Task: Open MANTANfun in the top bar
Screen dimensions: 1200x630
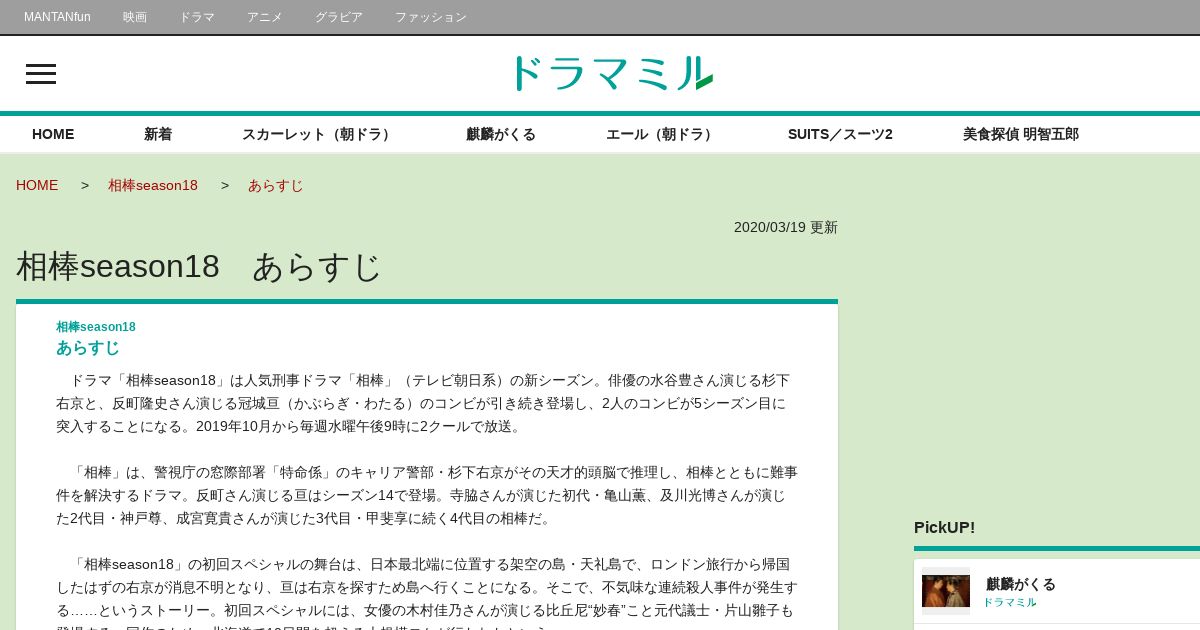Action: pos(57,17)
